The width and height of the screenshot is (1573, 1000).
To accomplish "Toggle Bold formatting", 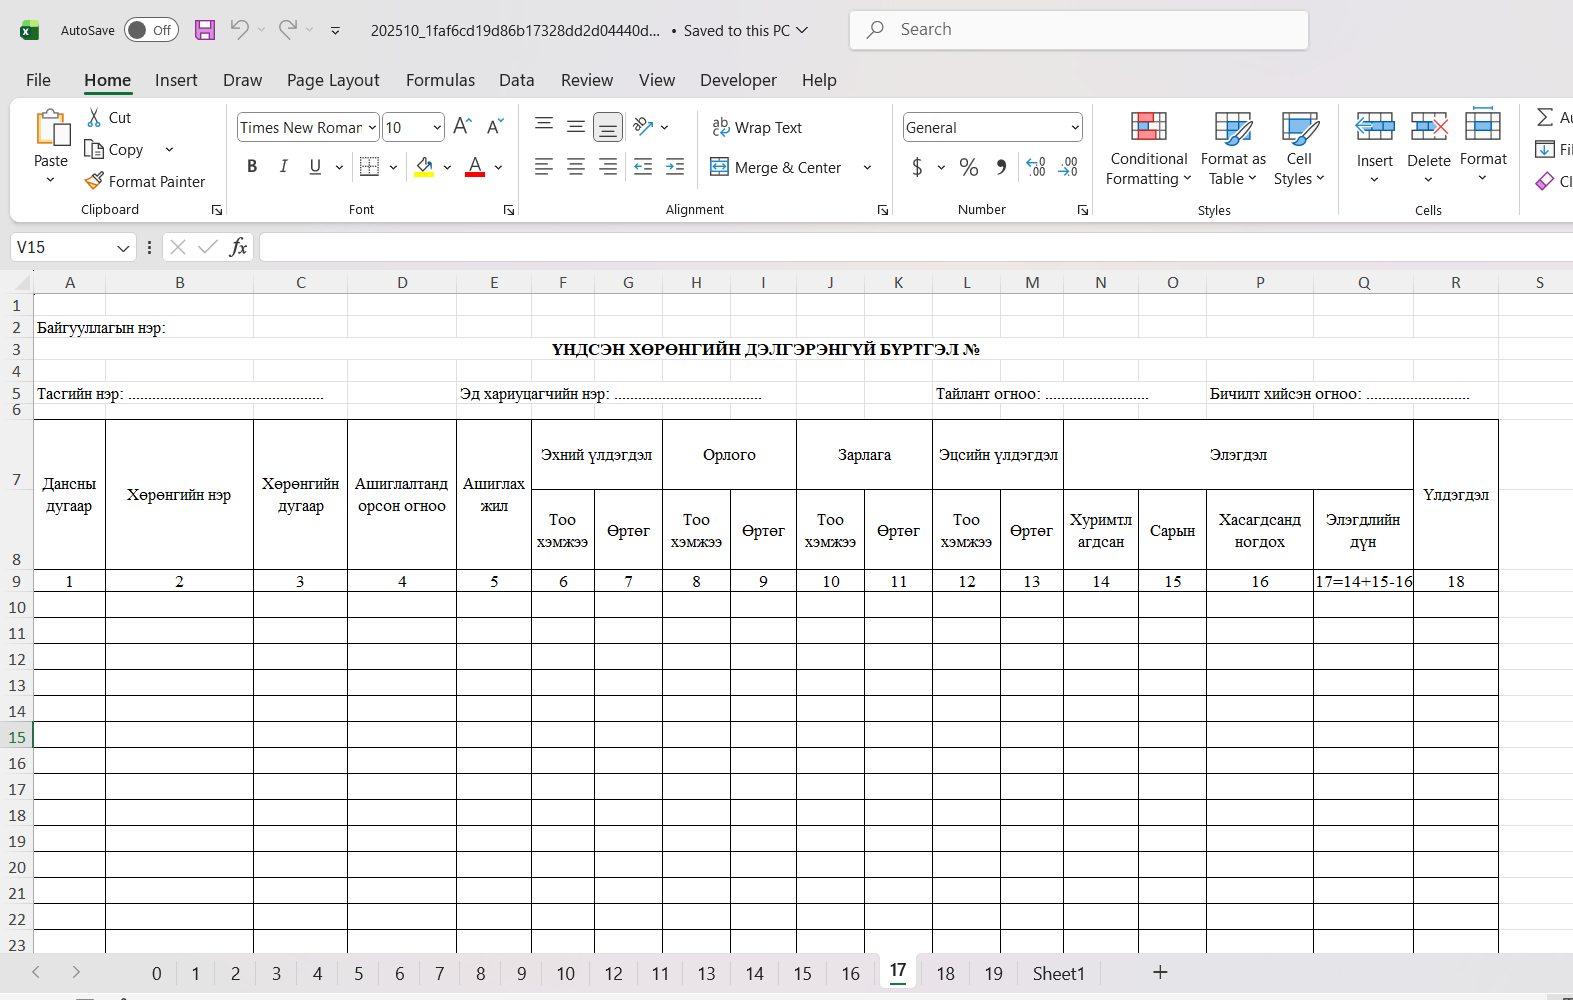I will [x=252, y=167].
